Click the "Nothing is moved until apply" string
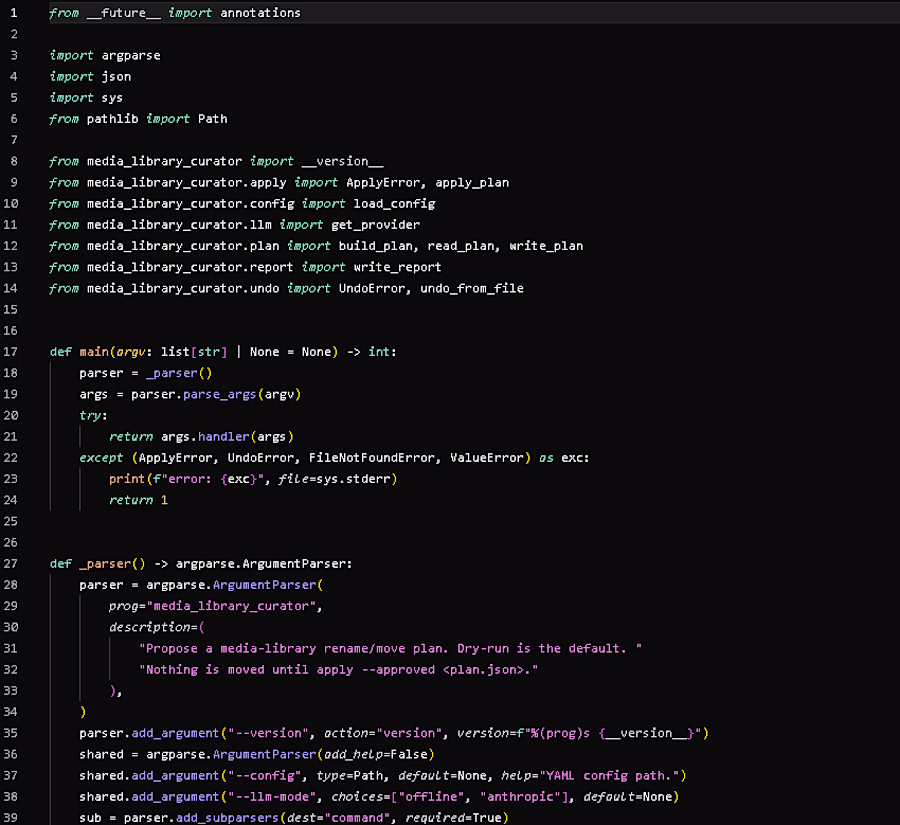 click(x=339, y=670)
